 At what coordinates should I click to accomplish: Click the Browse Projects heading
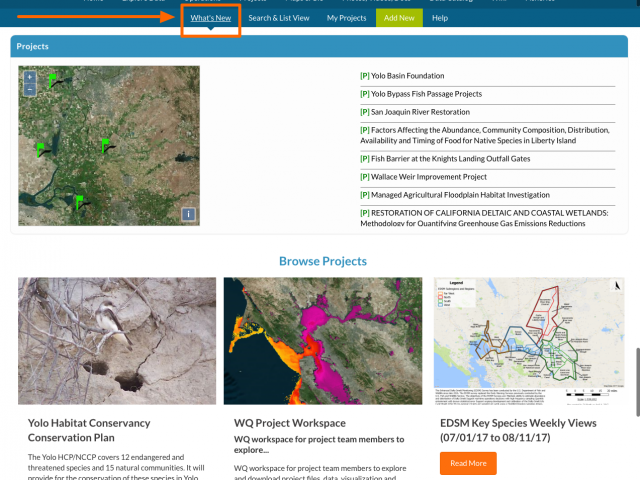(x=323, y=261)
